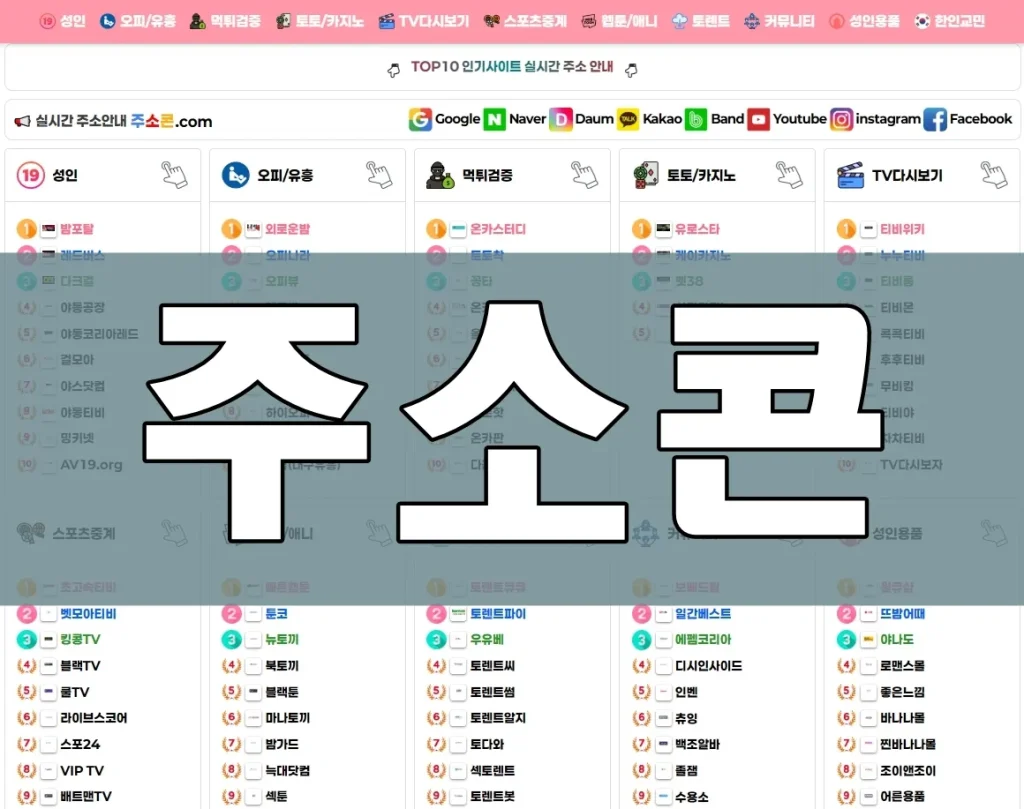Image resolution: width=1024 pixels, height=809 pixels.
Task: Click the yellow Kakao icon
Action: click(x=628, y=119)
